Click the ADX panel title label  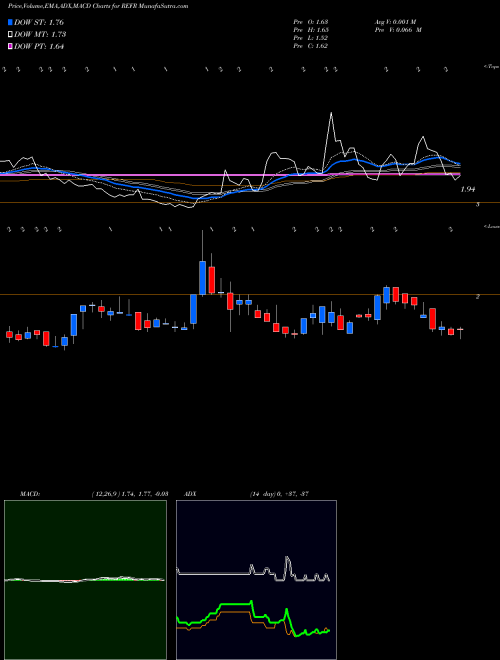191,494
